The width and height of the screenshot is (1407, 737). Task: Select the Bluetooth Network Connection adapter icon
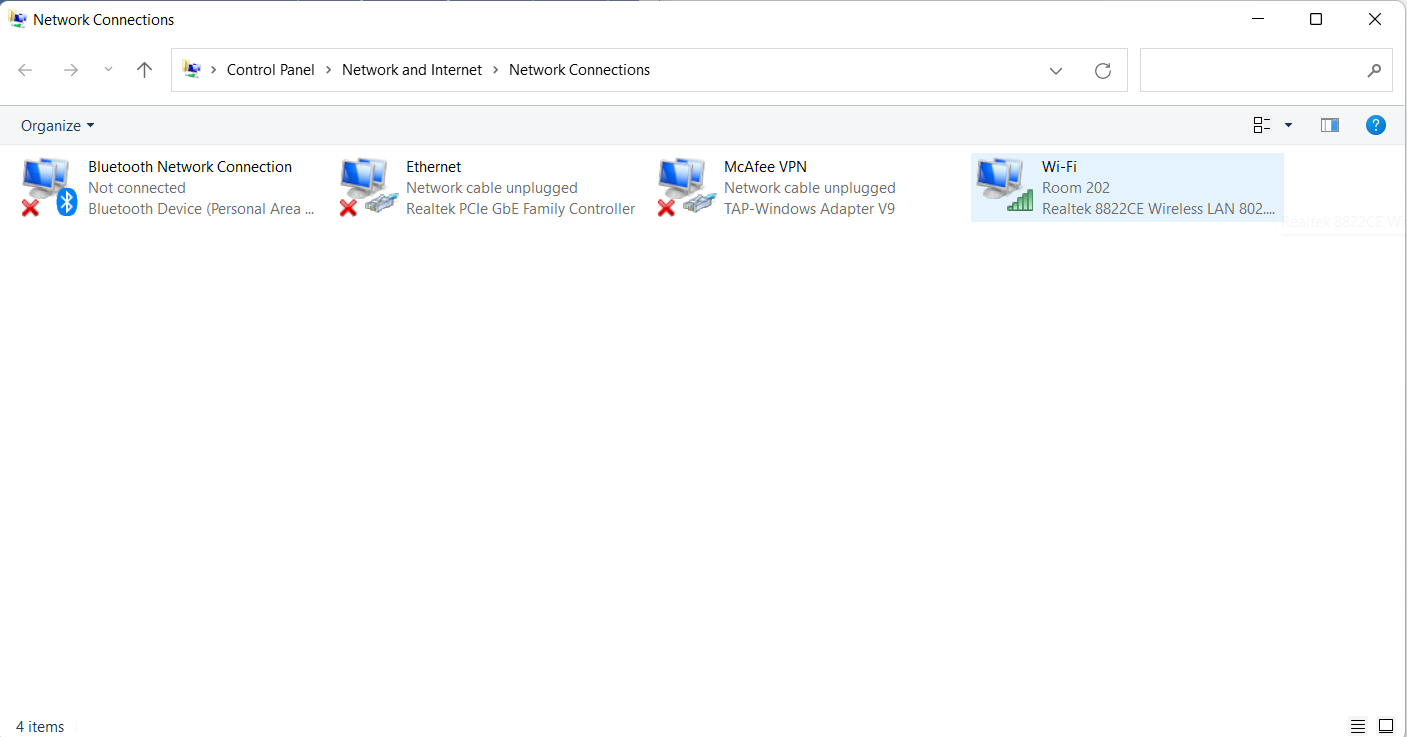(48, 187)
